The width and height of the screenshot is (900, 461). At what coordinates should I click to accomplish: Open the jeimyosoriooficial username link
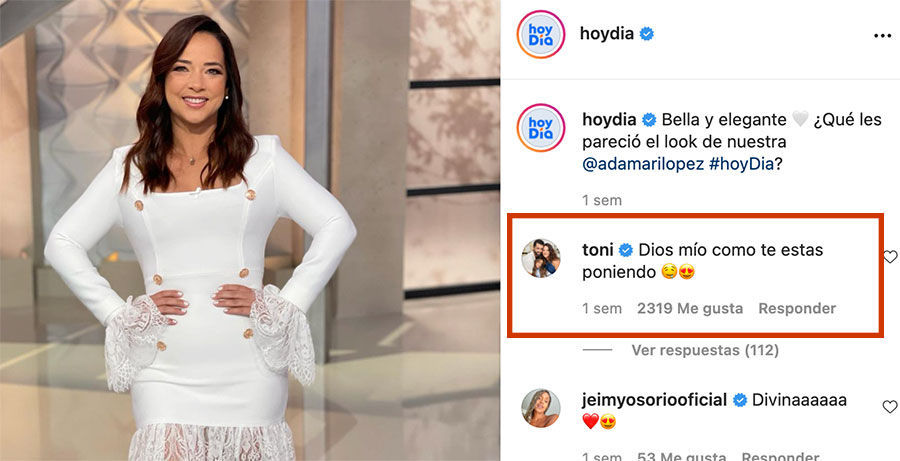[654, 400]
